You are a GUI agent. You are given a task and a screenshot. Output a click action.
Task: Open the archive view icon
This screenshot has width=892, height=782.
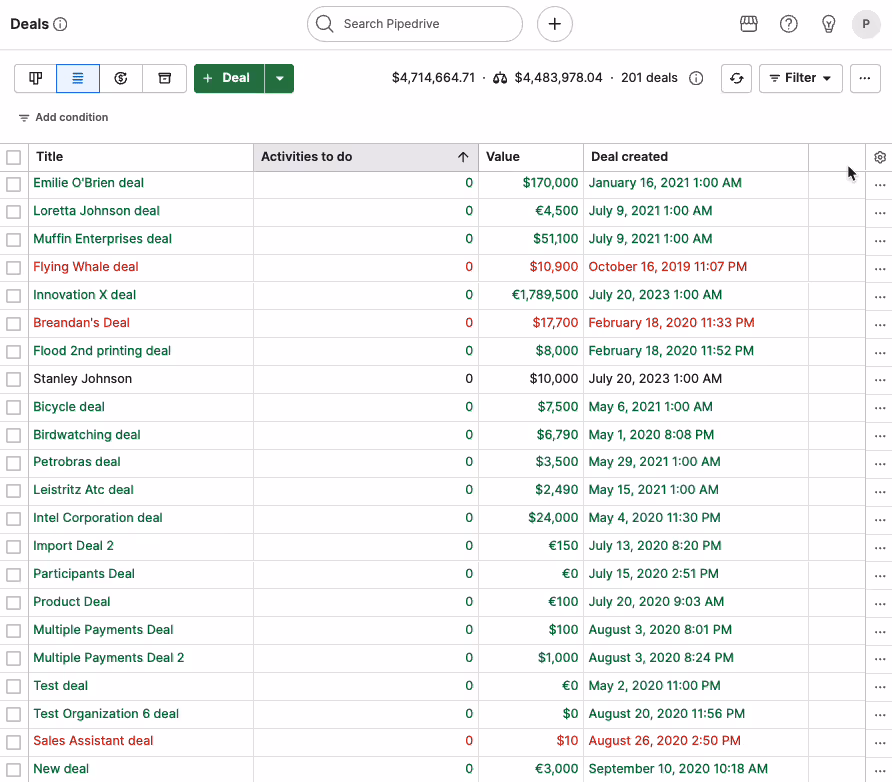164,78
